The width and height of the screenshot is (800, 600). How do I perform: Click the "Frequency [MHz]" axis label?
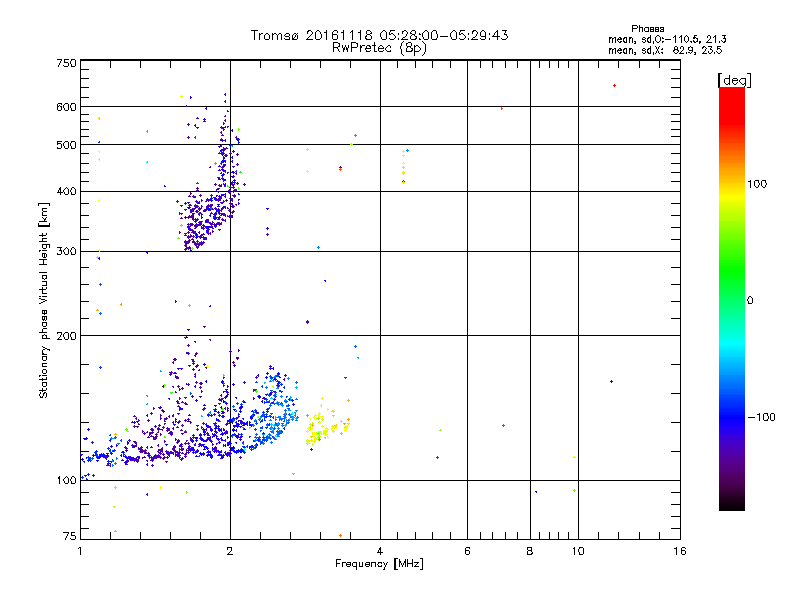[379, 564]
